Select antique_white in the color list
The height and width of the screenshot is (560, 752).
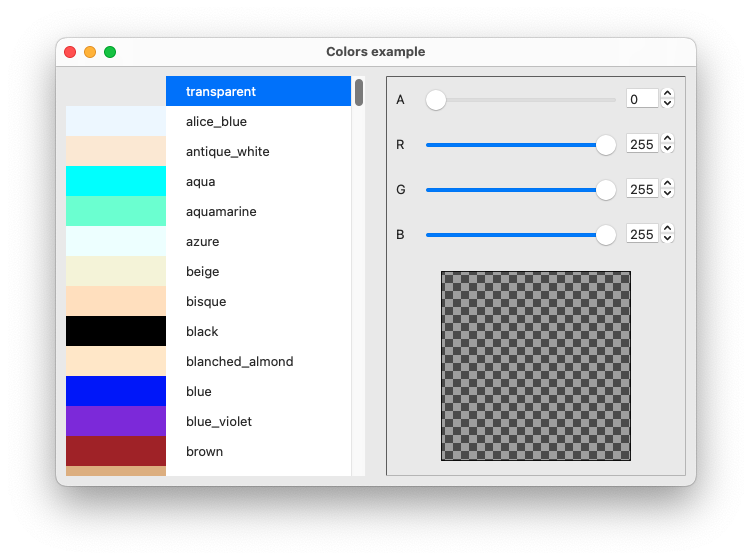point(258,152)
